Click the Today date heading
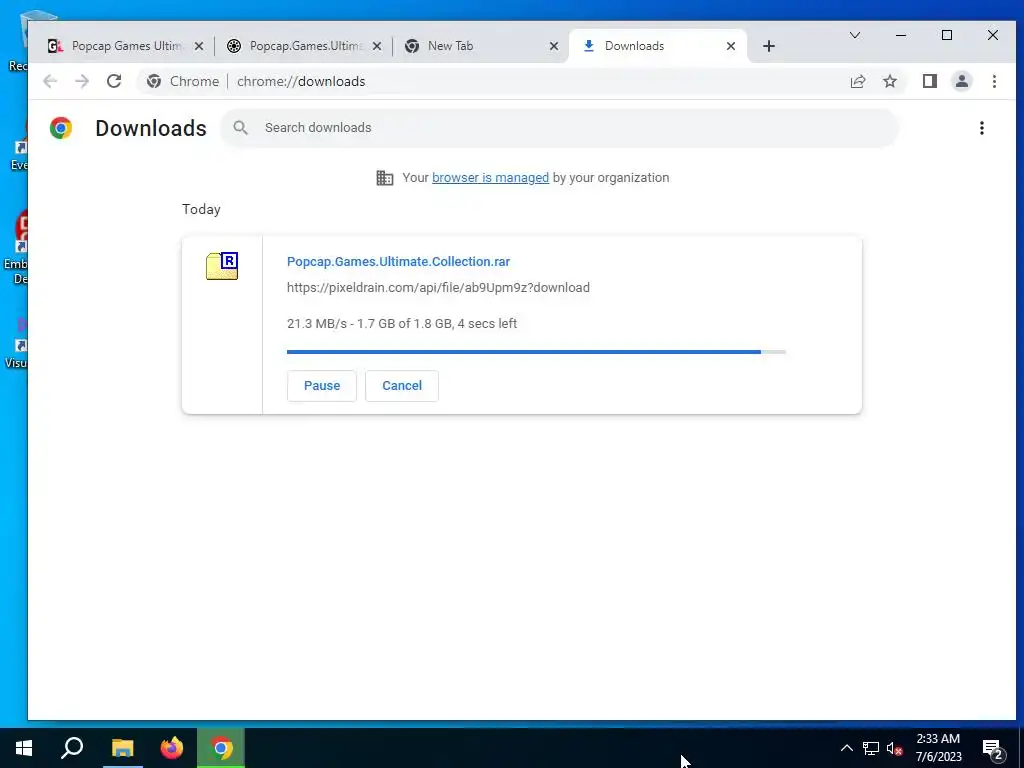 (x=201, y=209)
